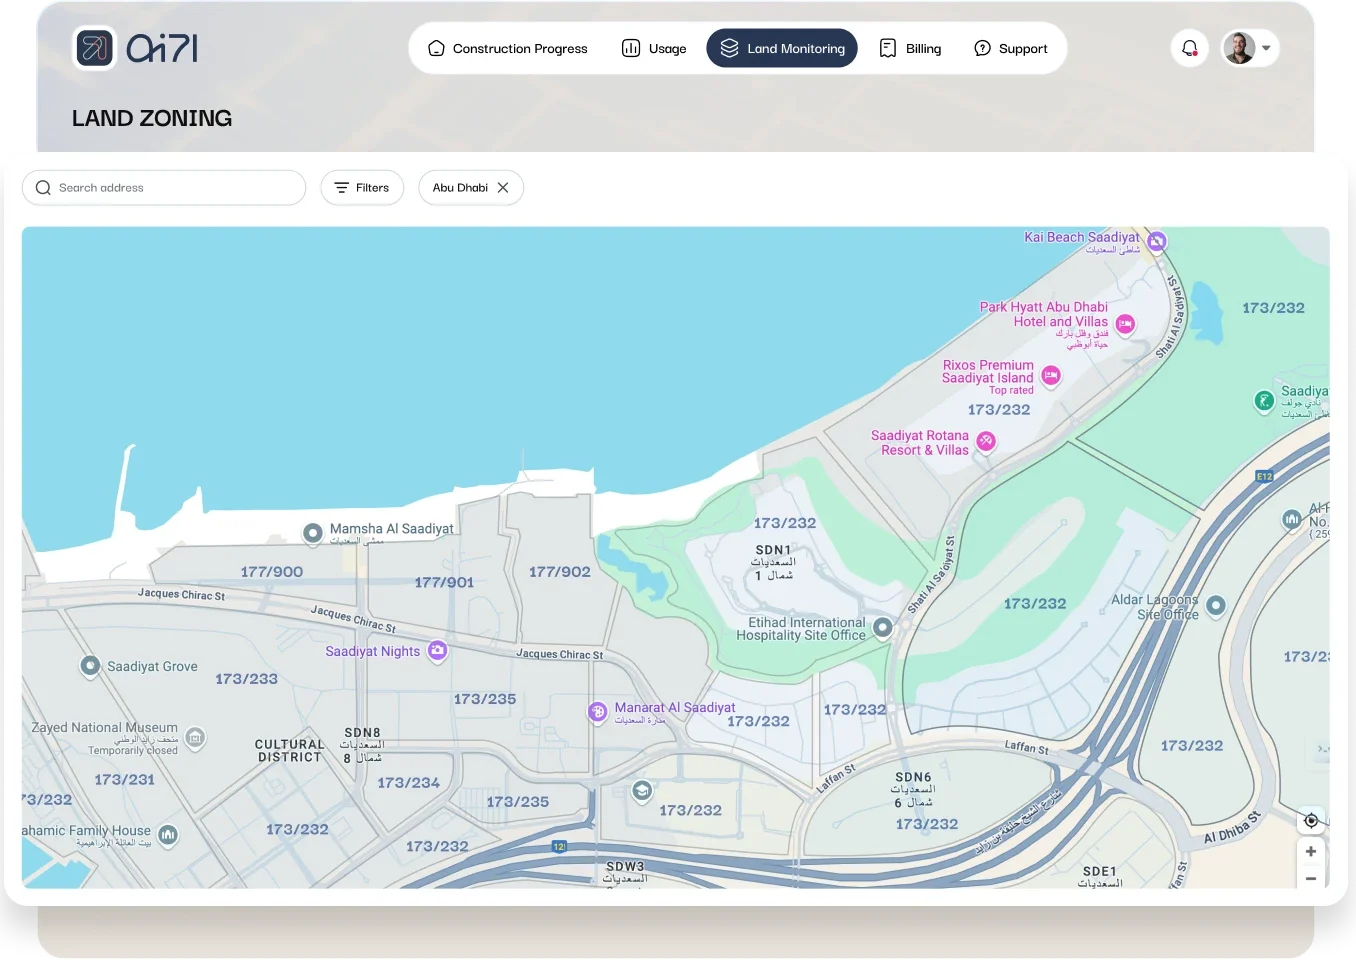Select Park Hyatt Abu Dhabi hotel marker

[1125, 324]
